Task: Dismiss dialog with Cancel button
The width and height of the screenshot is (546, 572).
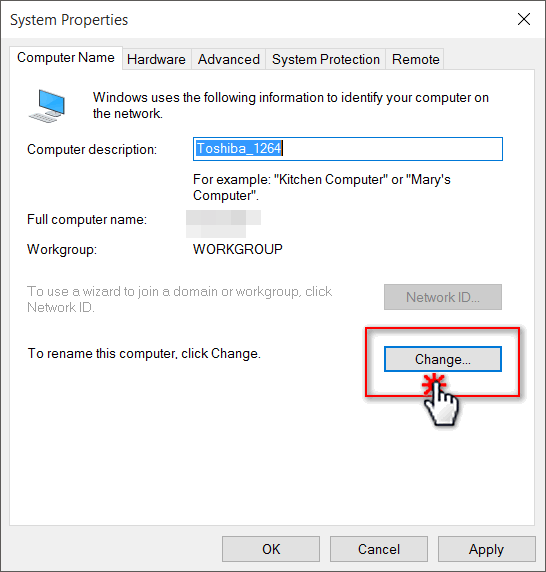Action: pos(379,549)
